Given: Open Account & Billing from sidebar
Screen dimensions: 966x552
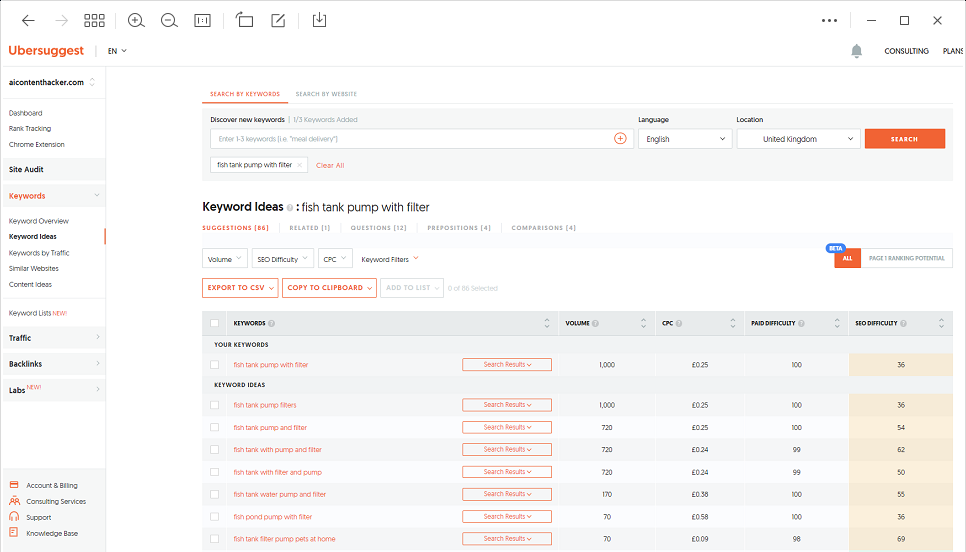Looking at the screenshot, I should pyautogui.click(x=52, y=485).
